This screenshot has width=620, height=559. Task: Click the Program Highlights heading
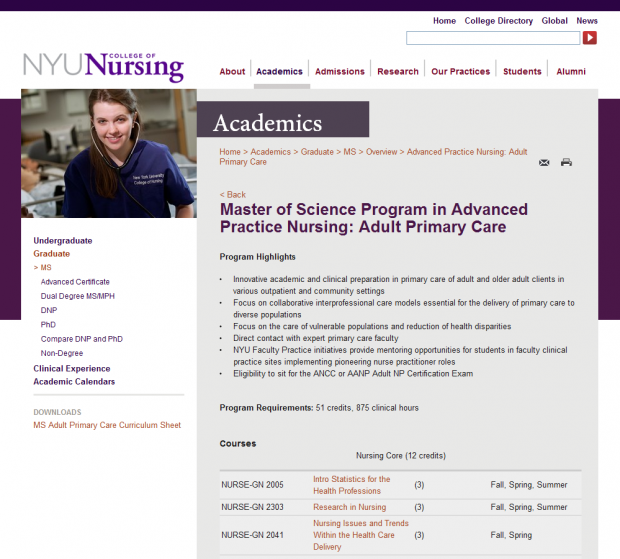click(x=257, y=257)
